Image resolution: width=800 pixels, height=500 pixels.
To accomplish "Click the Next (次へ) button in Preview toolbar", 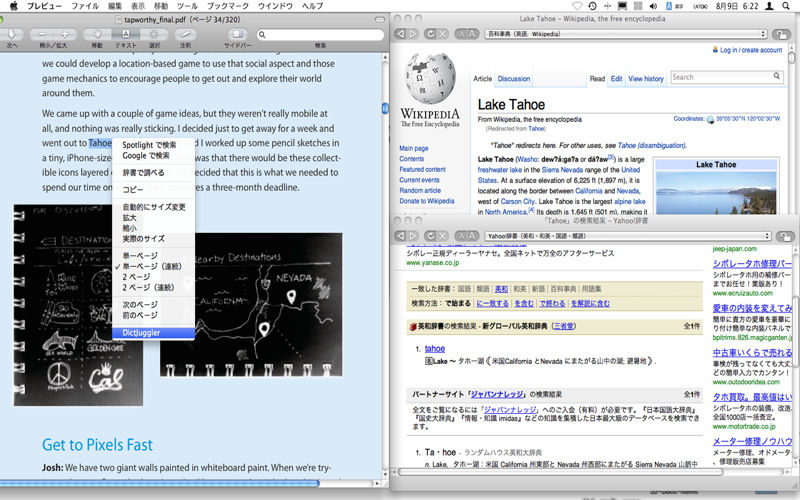I will [11, 35].
